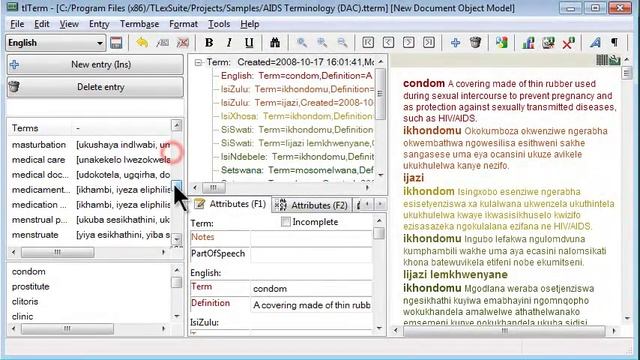Screen dimensions: 640x360
Task: Select clinic in lower list
Action: [22, 316]
